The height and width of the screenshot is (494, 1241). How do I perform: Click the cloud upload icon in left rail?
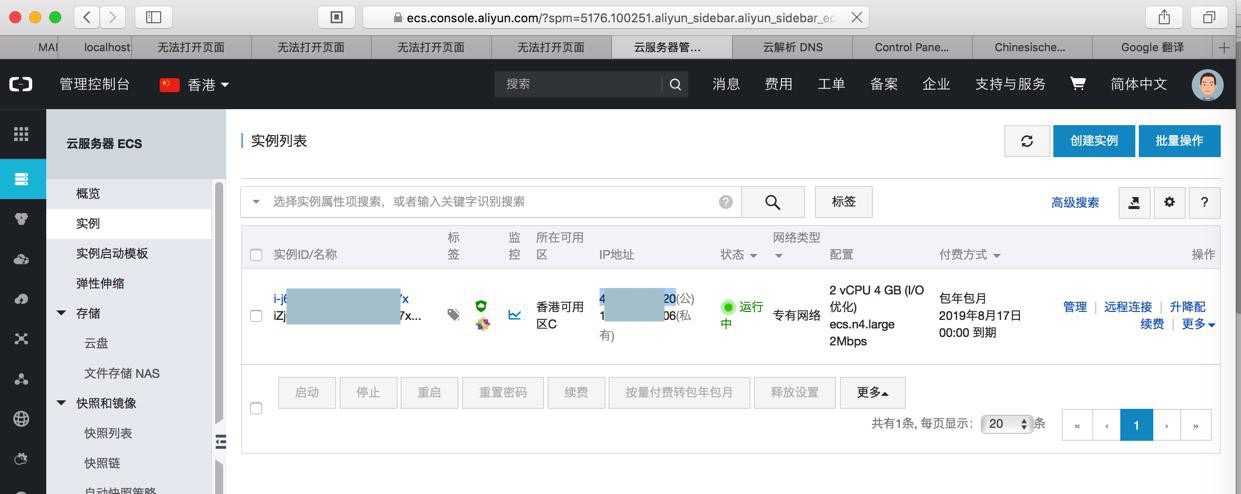[21, 299]
